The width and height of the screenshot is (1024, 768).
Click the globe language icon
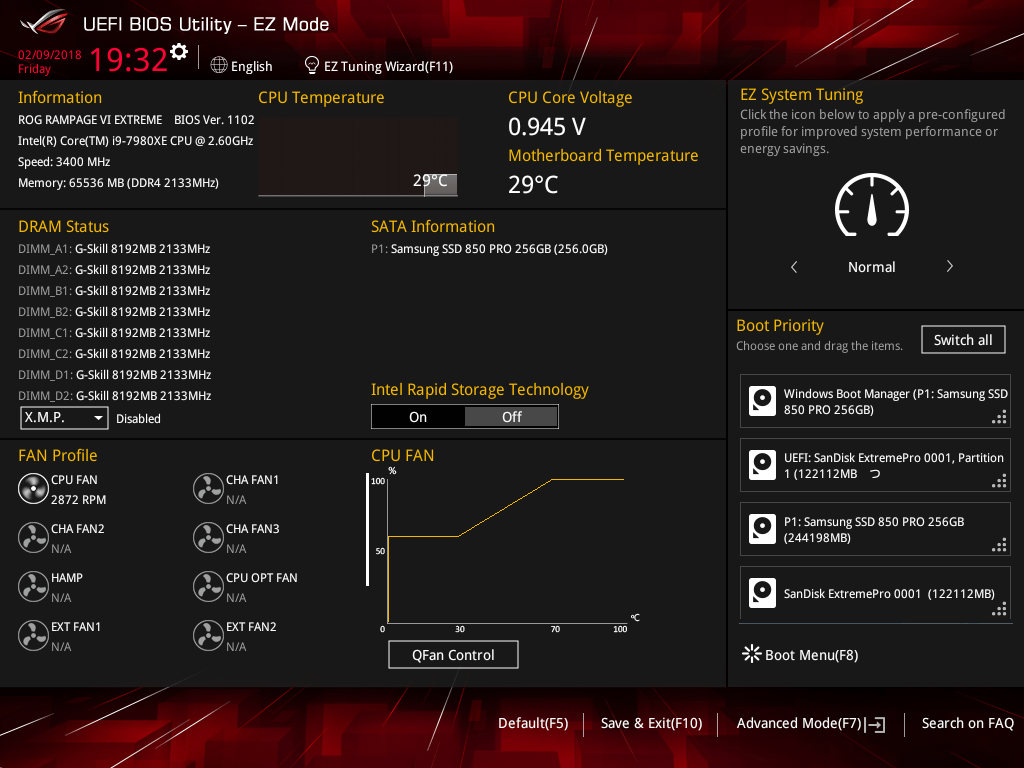pos(219,65)
